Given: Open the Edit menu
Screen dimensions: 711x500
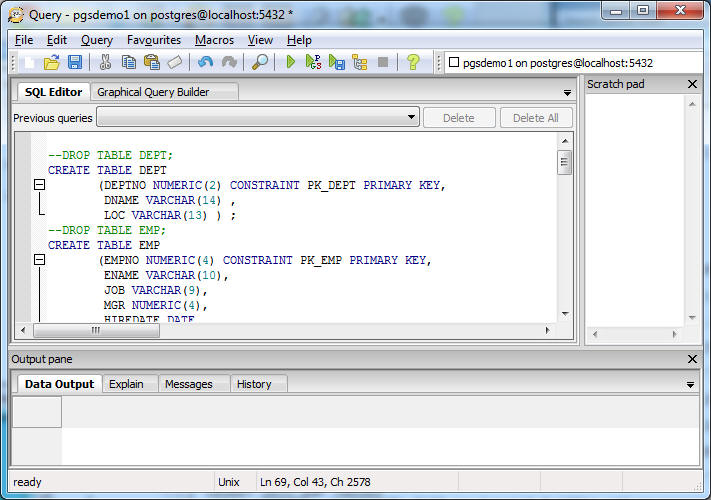Looking at the screenshot, I should click(x=57, y=40).
